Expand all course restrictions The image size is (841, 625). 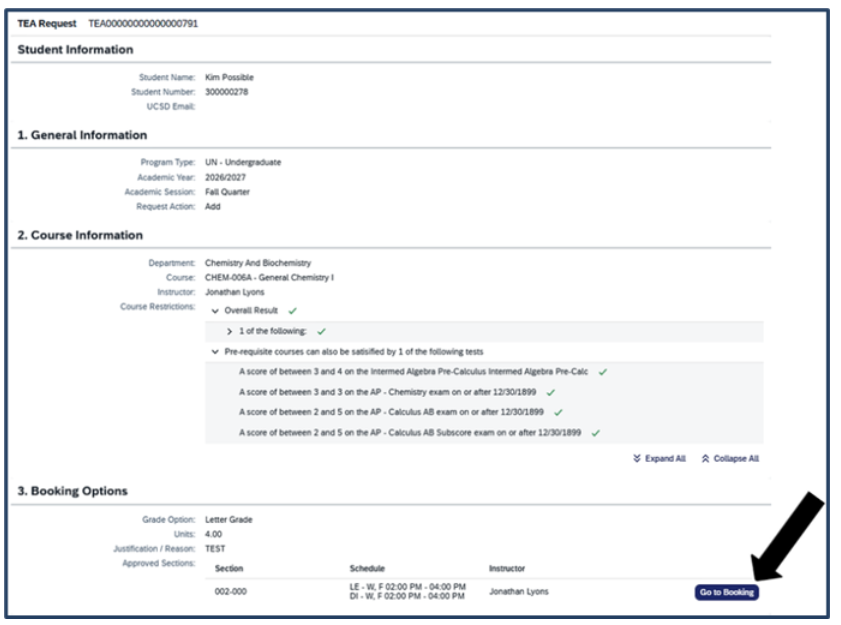click(659, 458)
